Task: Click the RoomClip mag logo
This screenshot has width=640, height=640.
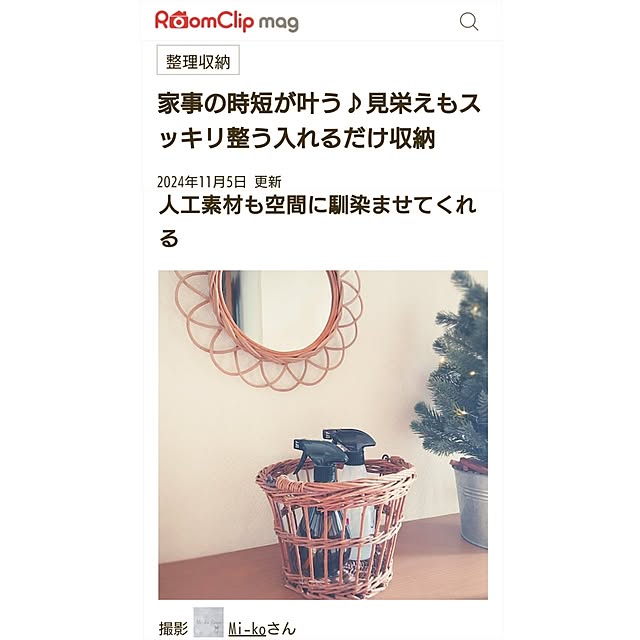Action: point(227,21)
